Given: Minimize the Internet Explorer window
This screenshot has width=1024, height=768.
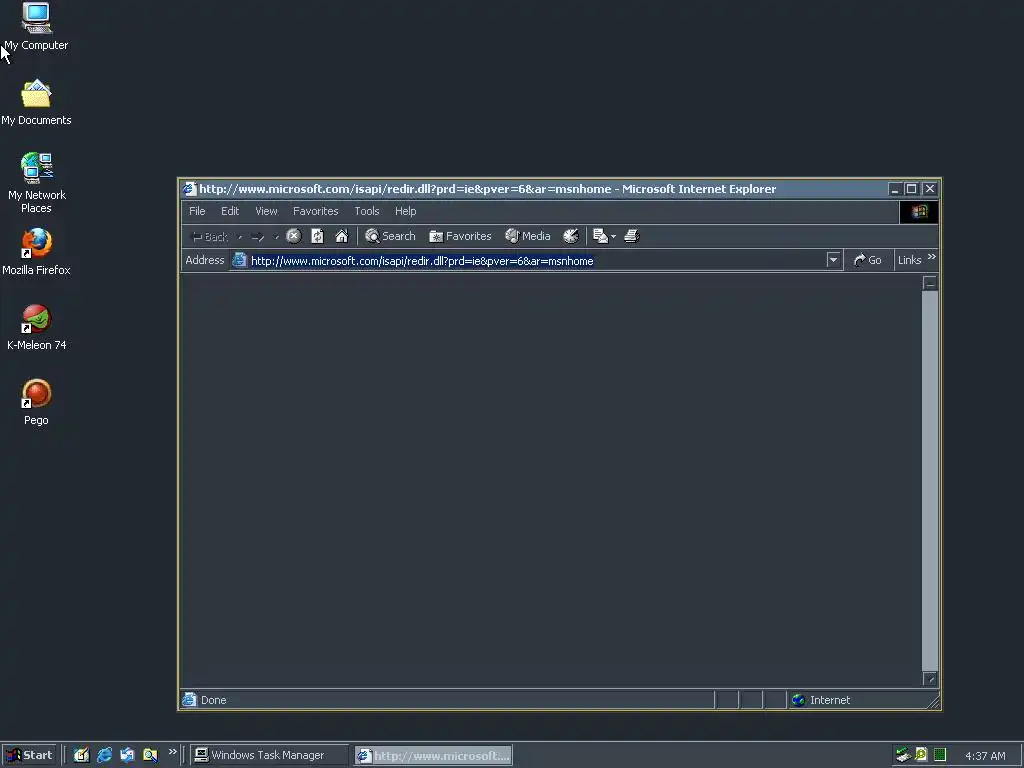Looking at the screenshot, I should coord(895,189).
